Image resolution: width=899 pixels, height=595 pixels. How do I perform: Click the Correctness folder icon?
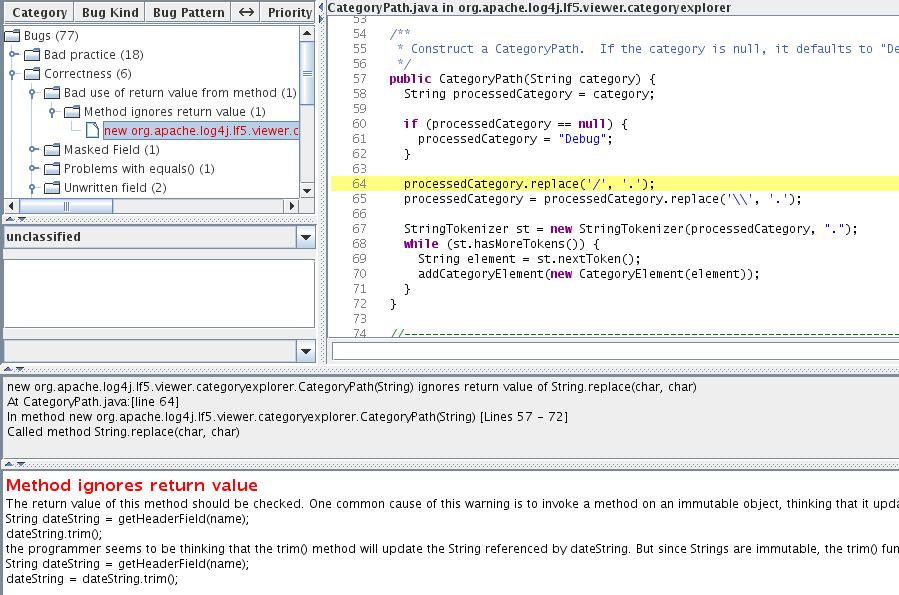(x=32, y=73)
